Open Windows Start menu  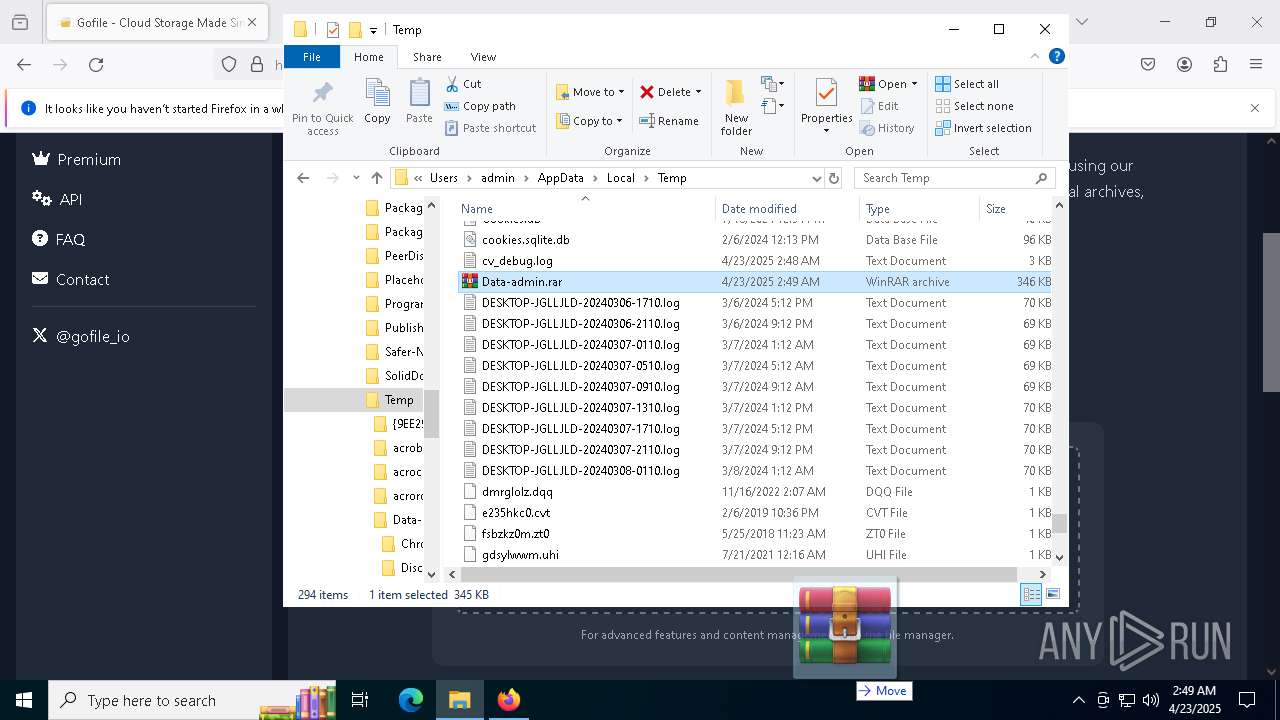point(24,700)
